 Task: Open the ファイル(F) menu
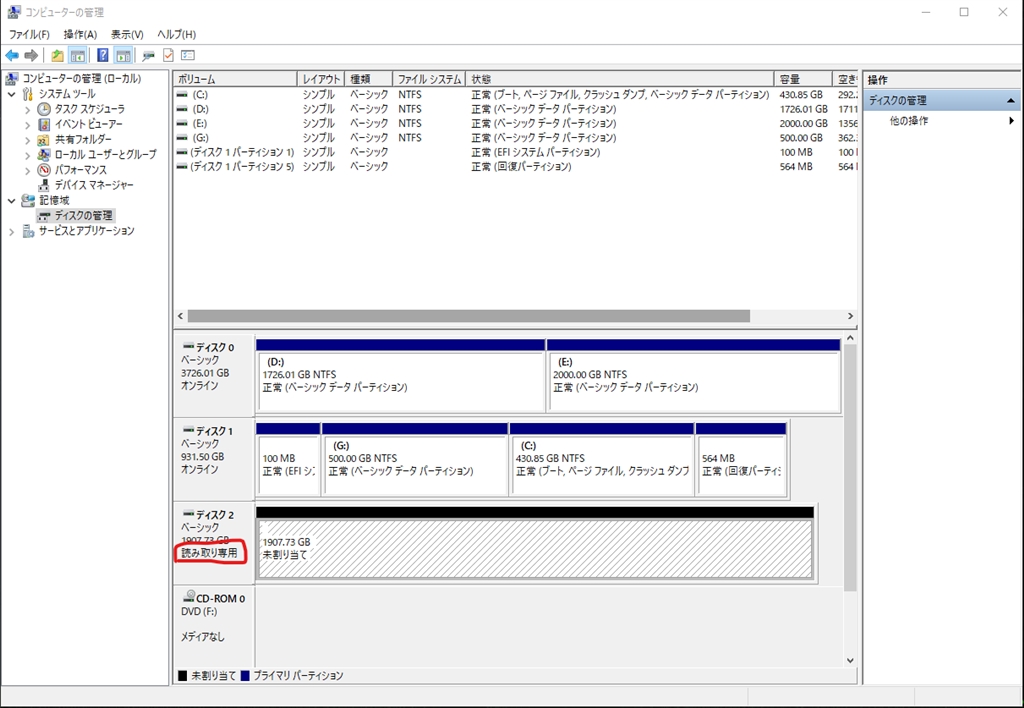pos(29,34)
